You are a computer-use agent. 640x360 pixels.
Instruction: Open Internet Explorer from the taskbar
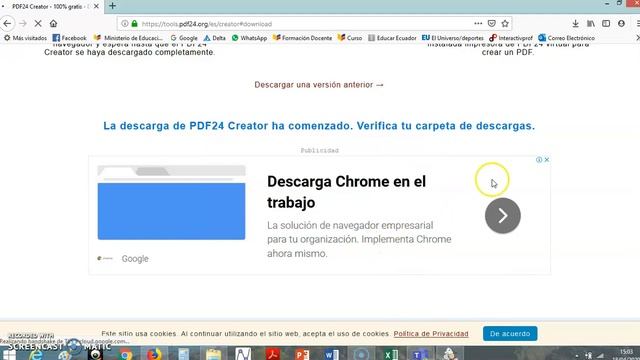(x=37, y=354)
